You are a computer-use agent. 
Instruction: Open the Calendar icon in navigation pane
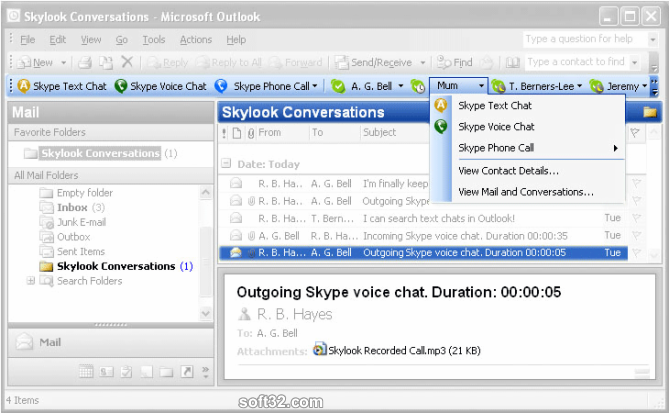coord(86,372)
